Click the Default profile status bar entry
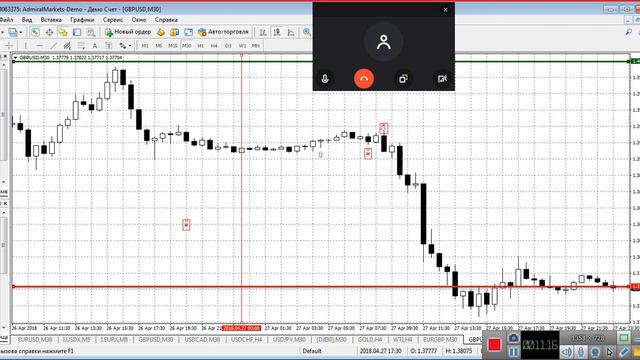640x360 pixels. pos(312,351)
